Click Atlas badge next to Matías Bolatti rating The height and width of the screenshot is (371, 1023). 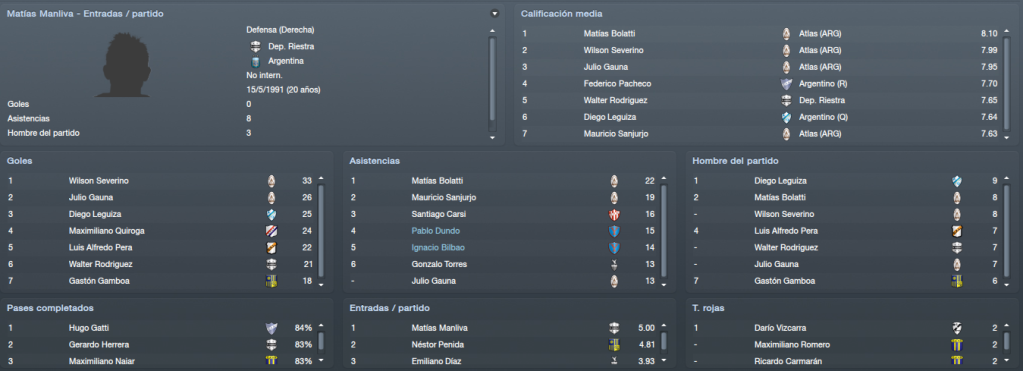pos(786,34)
